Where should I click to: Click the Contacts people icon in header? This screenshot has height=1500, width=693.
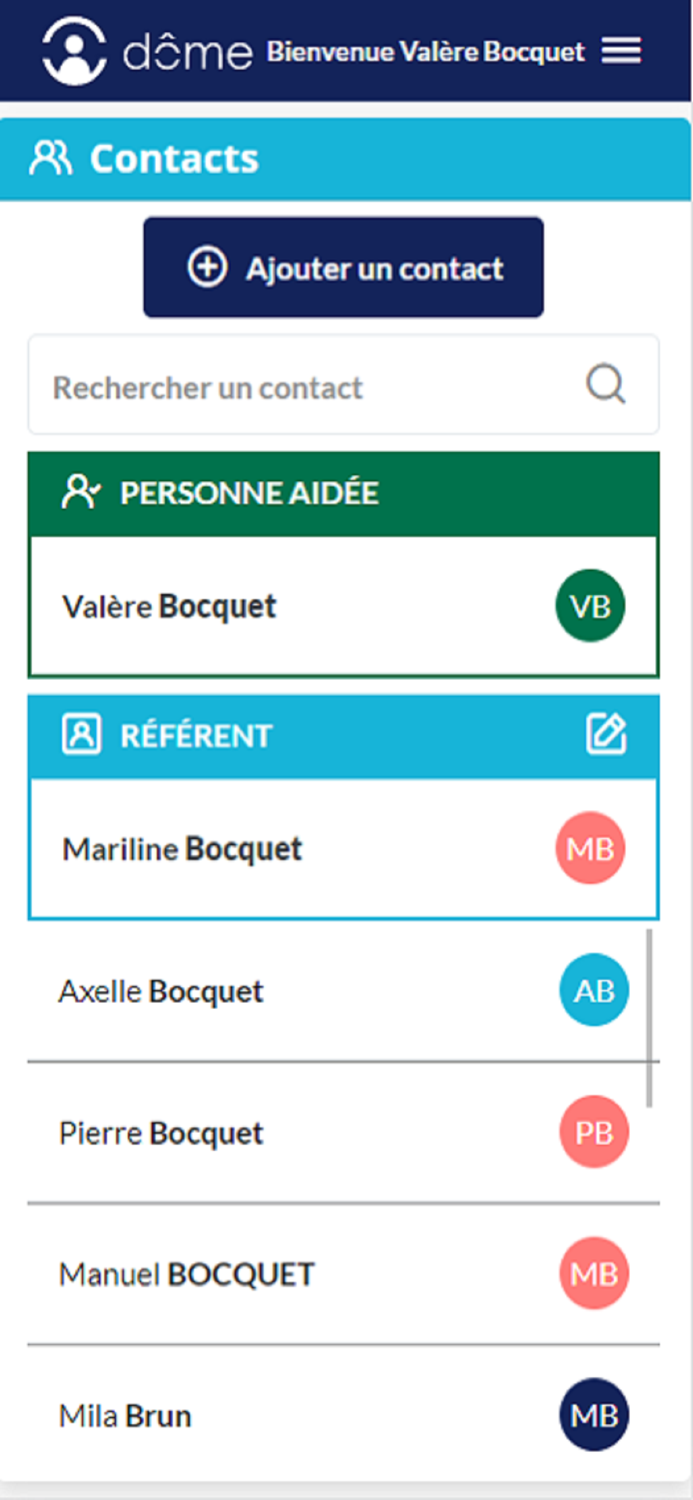pyautogui.click(x=49, y=156)
